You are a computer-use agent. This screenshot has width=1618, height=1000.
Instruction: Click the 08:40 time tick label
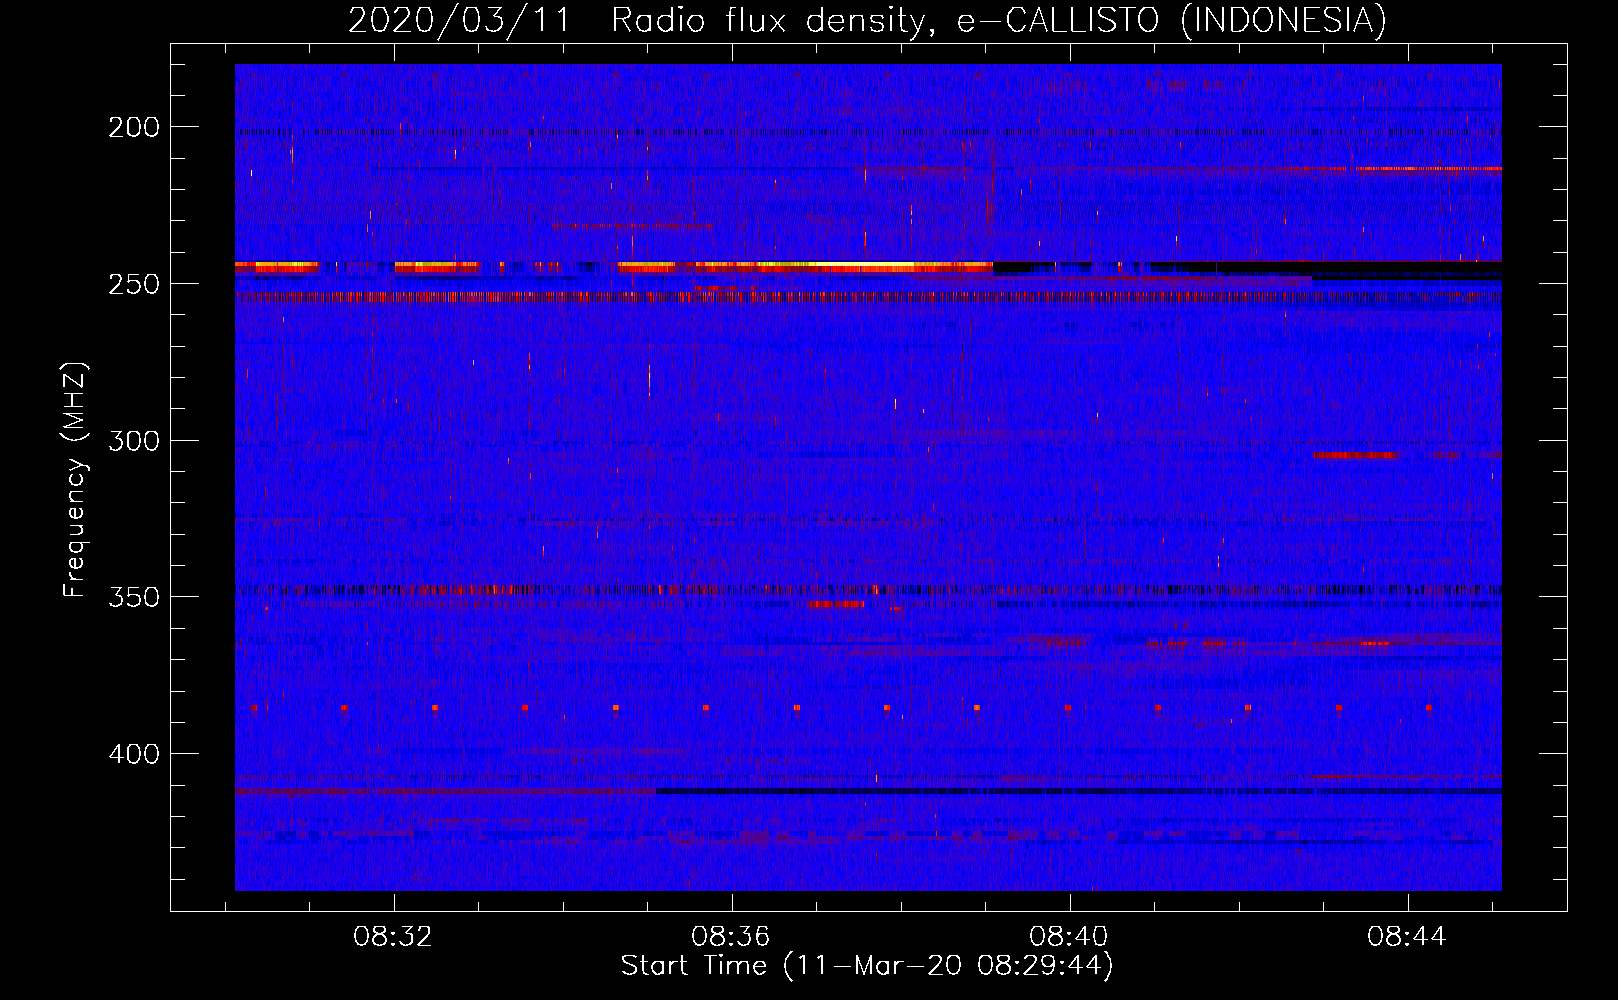[x=1069, y=937]
